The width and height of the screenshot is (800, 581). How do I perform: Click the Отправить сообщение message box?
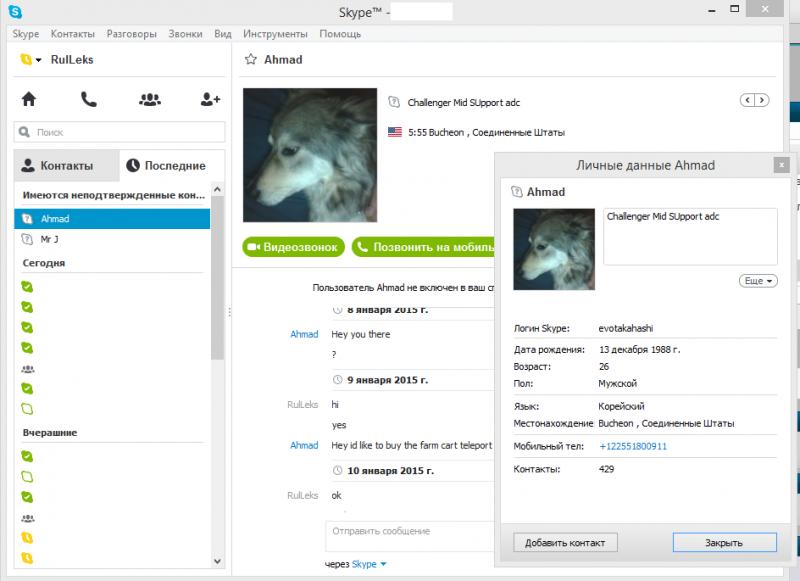[x=410, y=536]
